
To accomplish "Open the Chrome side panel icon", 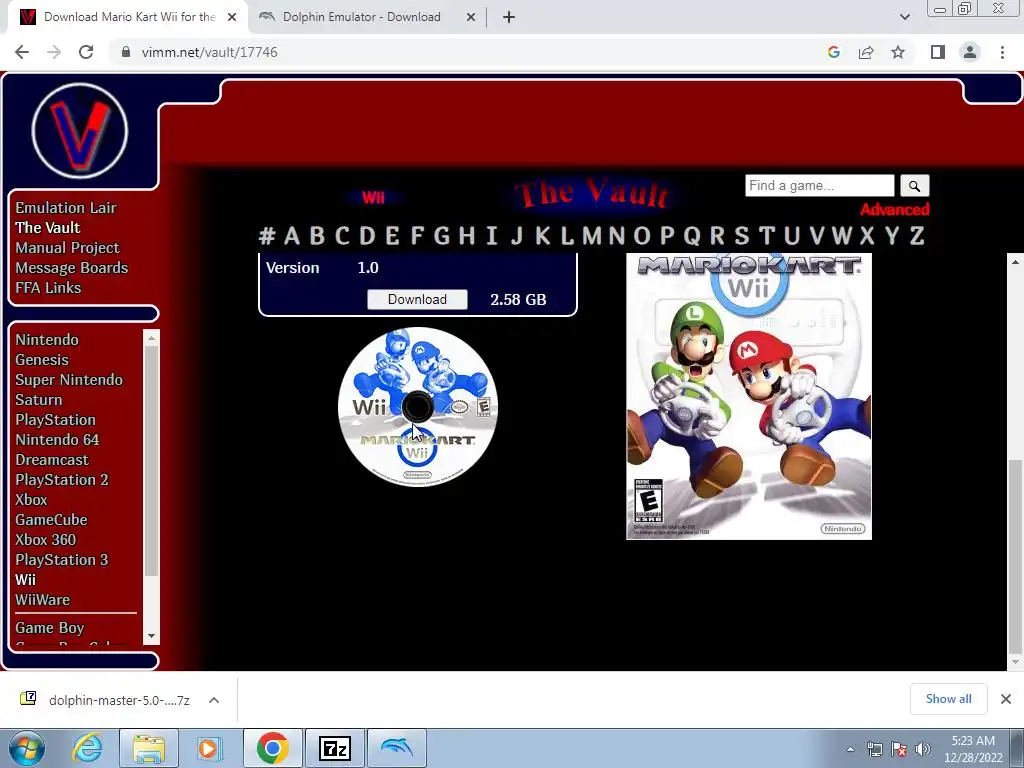I will point(938,52).
